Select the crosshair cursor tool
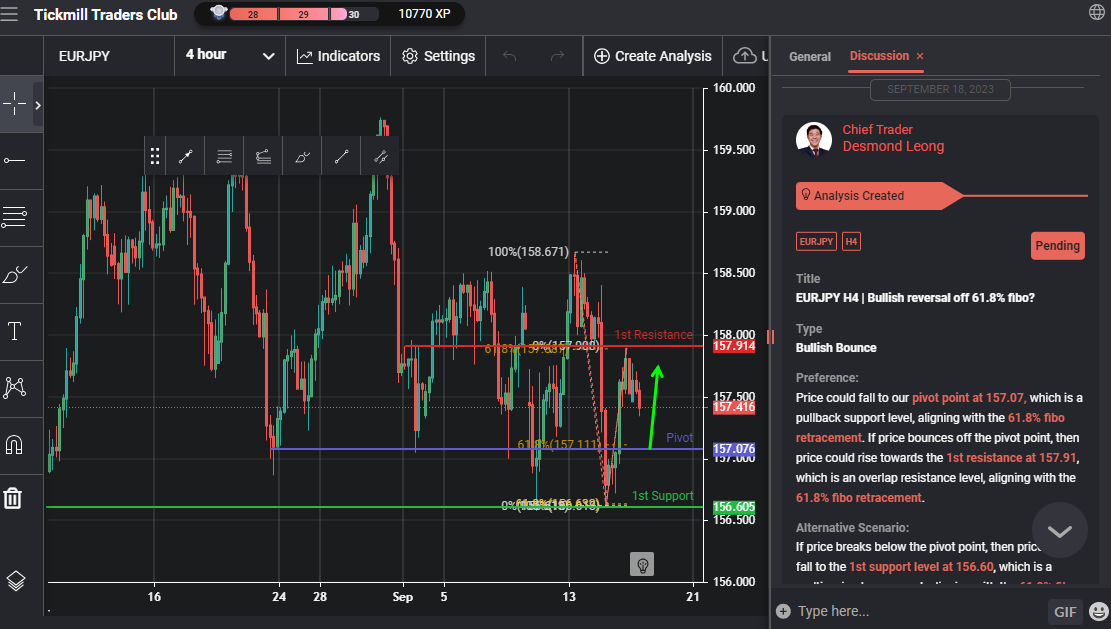Screen dimensions: 1111x629 point(14,104)
